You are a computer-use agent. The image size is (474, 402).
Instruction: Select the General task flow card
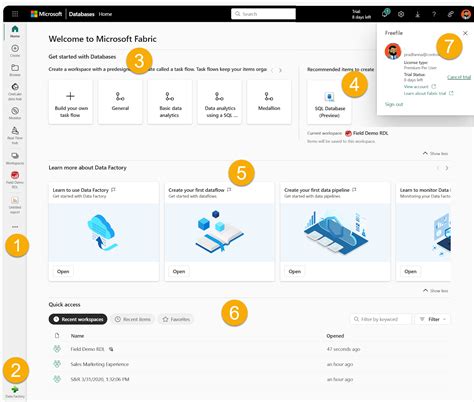(120, 102)
